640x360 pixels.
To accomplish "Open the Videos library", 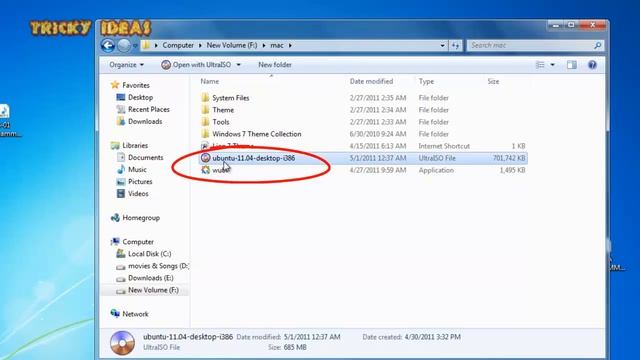I will 138,193.
